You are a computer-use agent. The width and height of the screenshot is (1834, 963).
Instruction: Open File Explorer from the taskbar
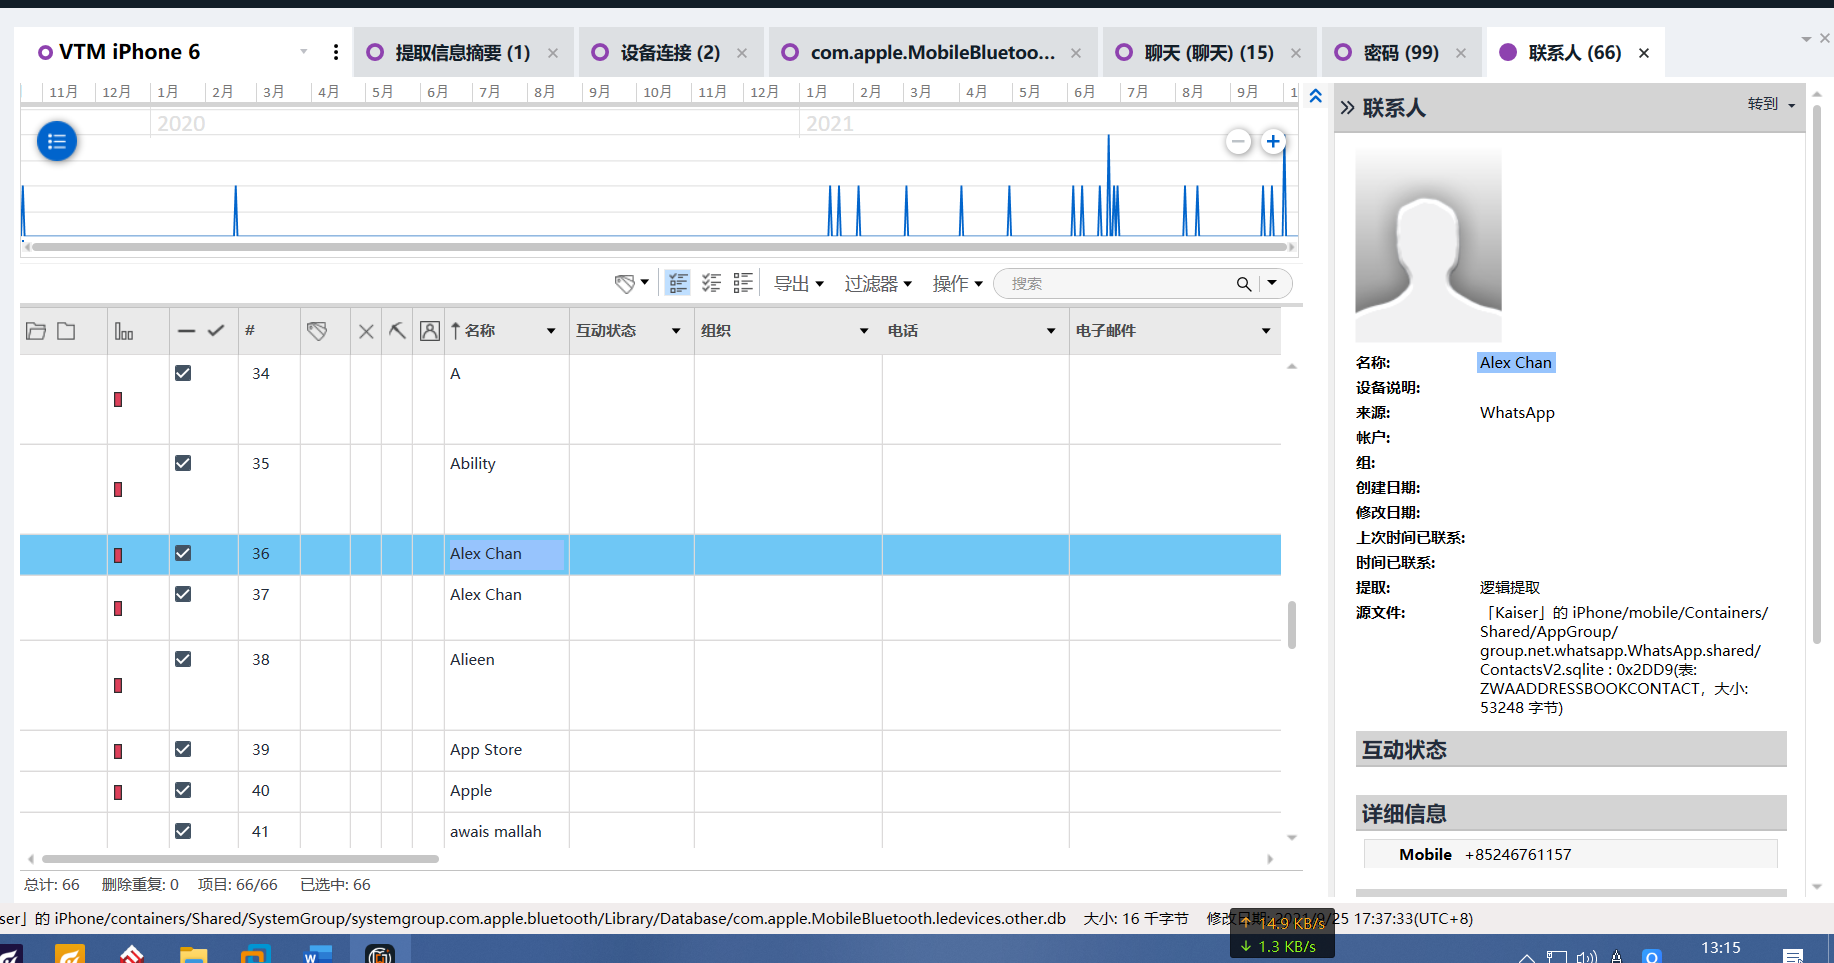tap(193, 955)
